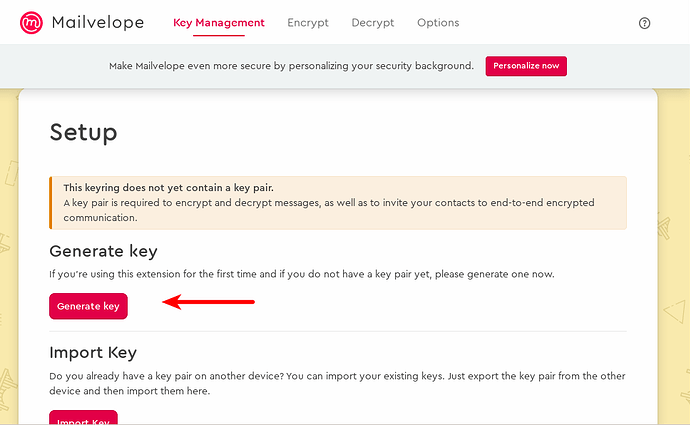Select the Setup heading text

click(83, 132)
